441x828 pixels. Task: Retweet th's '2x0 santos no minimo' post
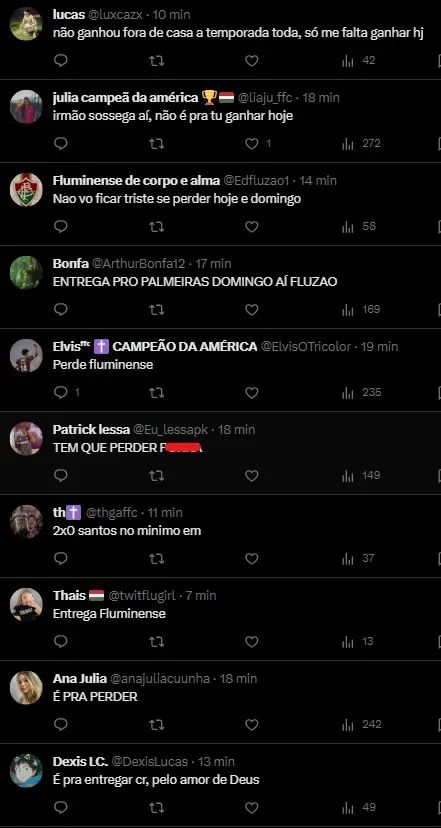pos(156,558)
